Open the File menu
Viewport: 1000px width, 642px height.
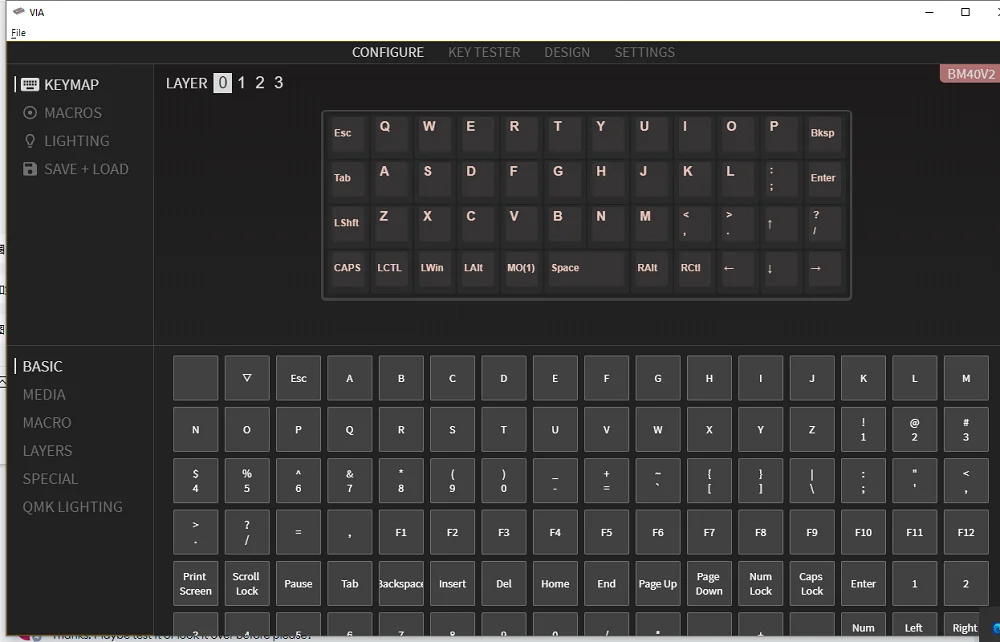tap(18, 33)
